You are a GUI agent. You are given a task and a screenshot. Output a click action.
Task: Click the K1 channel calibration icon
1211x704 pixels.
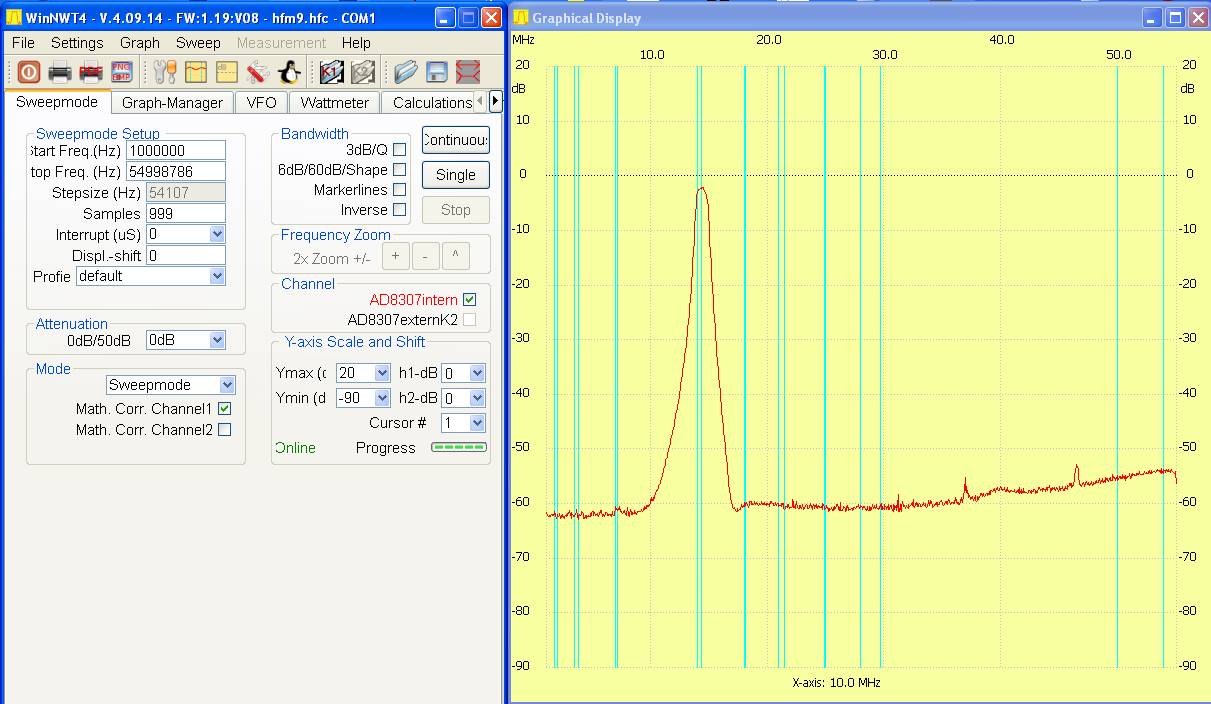coord(332,72)
